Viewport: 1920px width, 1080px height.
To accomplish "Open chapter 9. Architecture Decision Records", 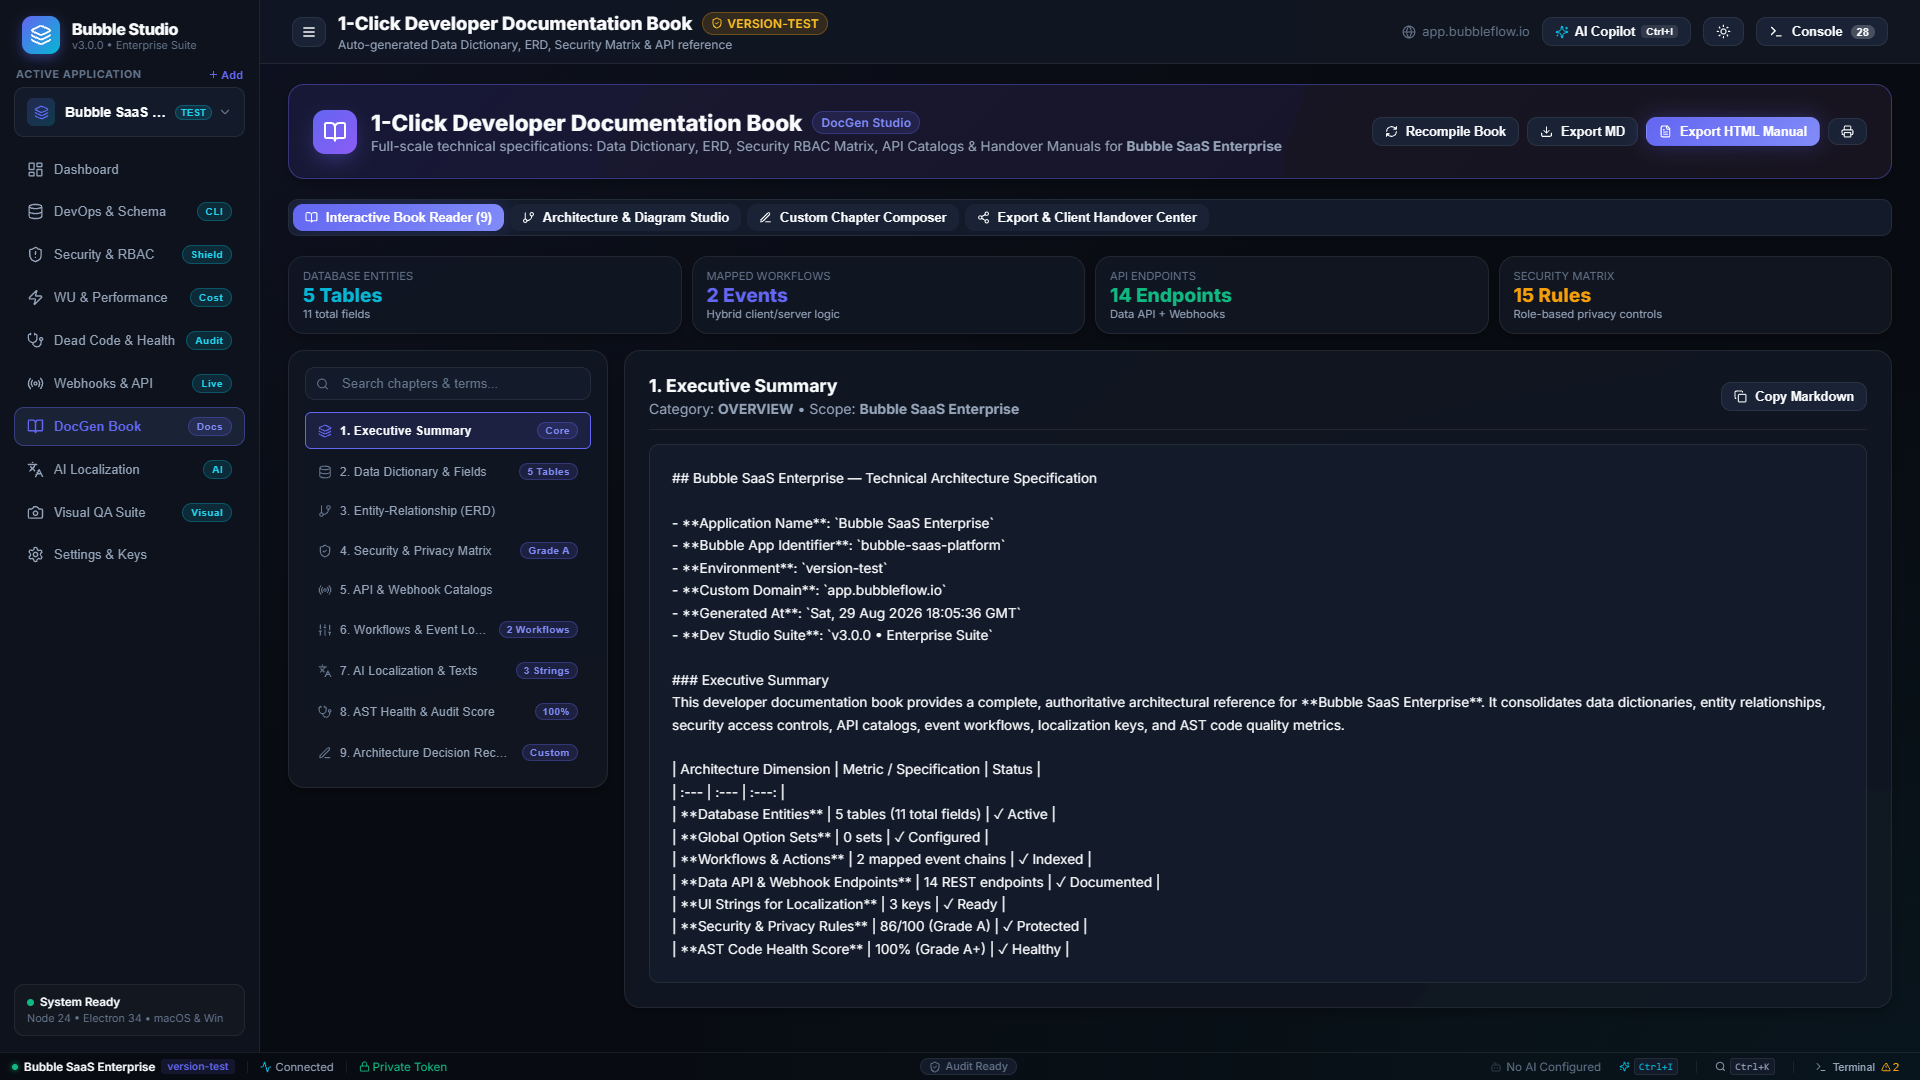I will 448,753.
